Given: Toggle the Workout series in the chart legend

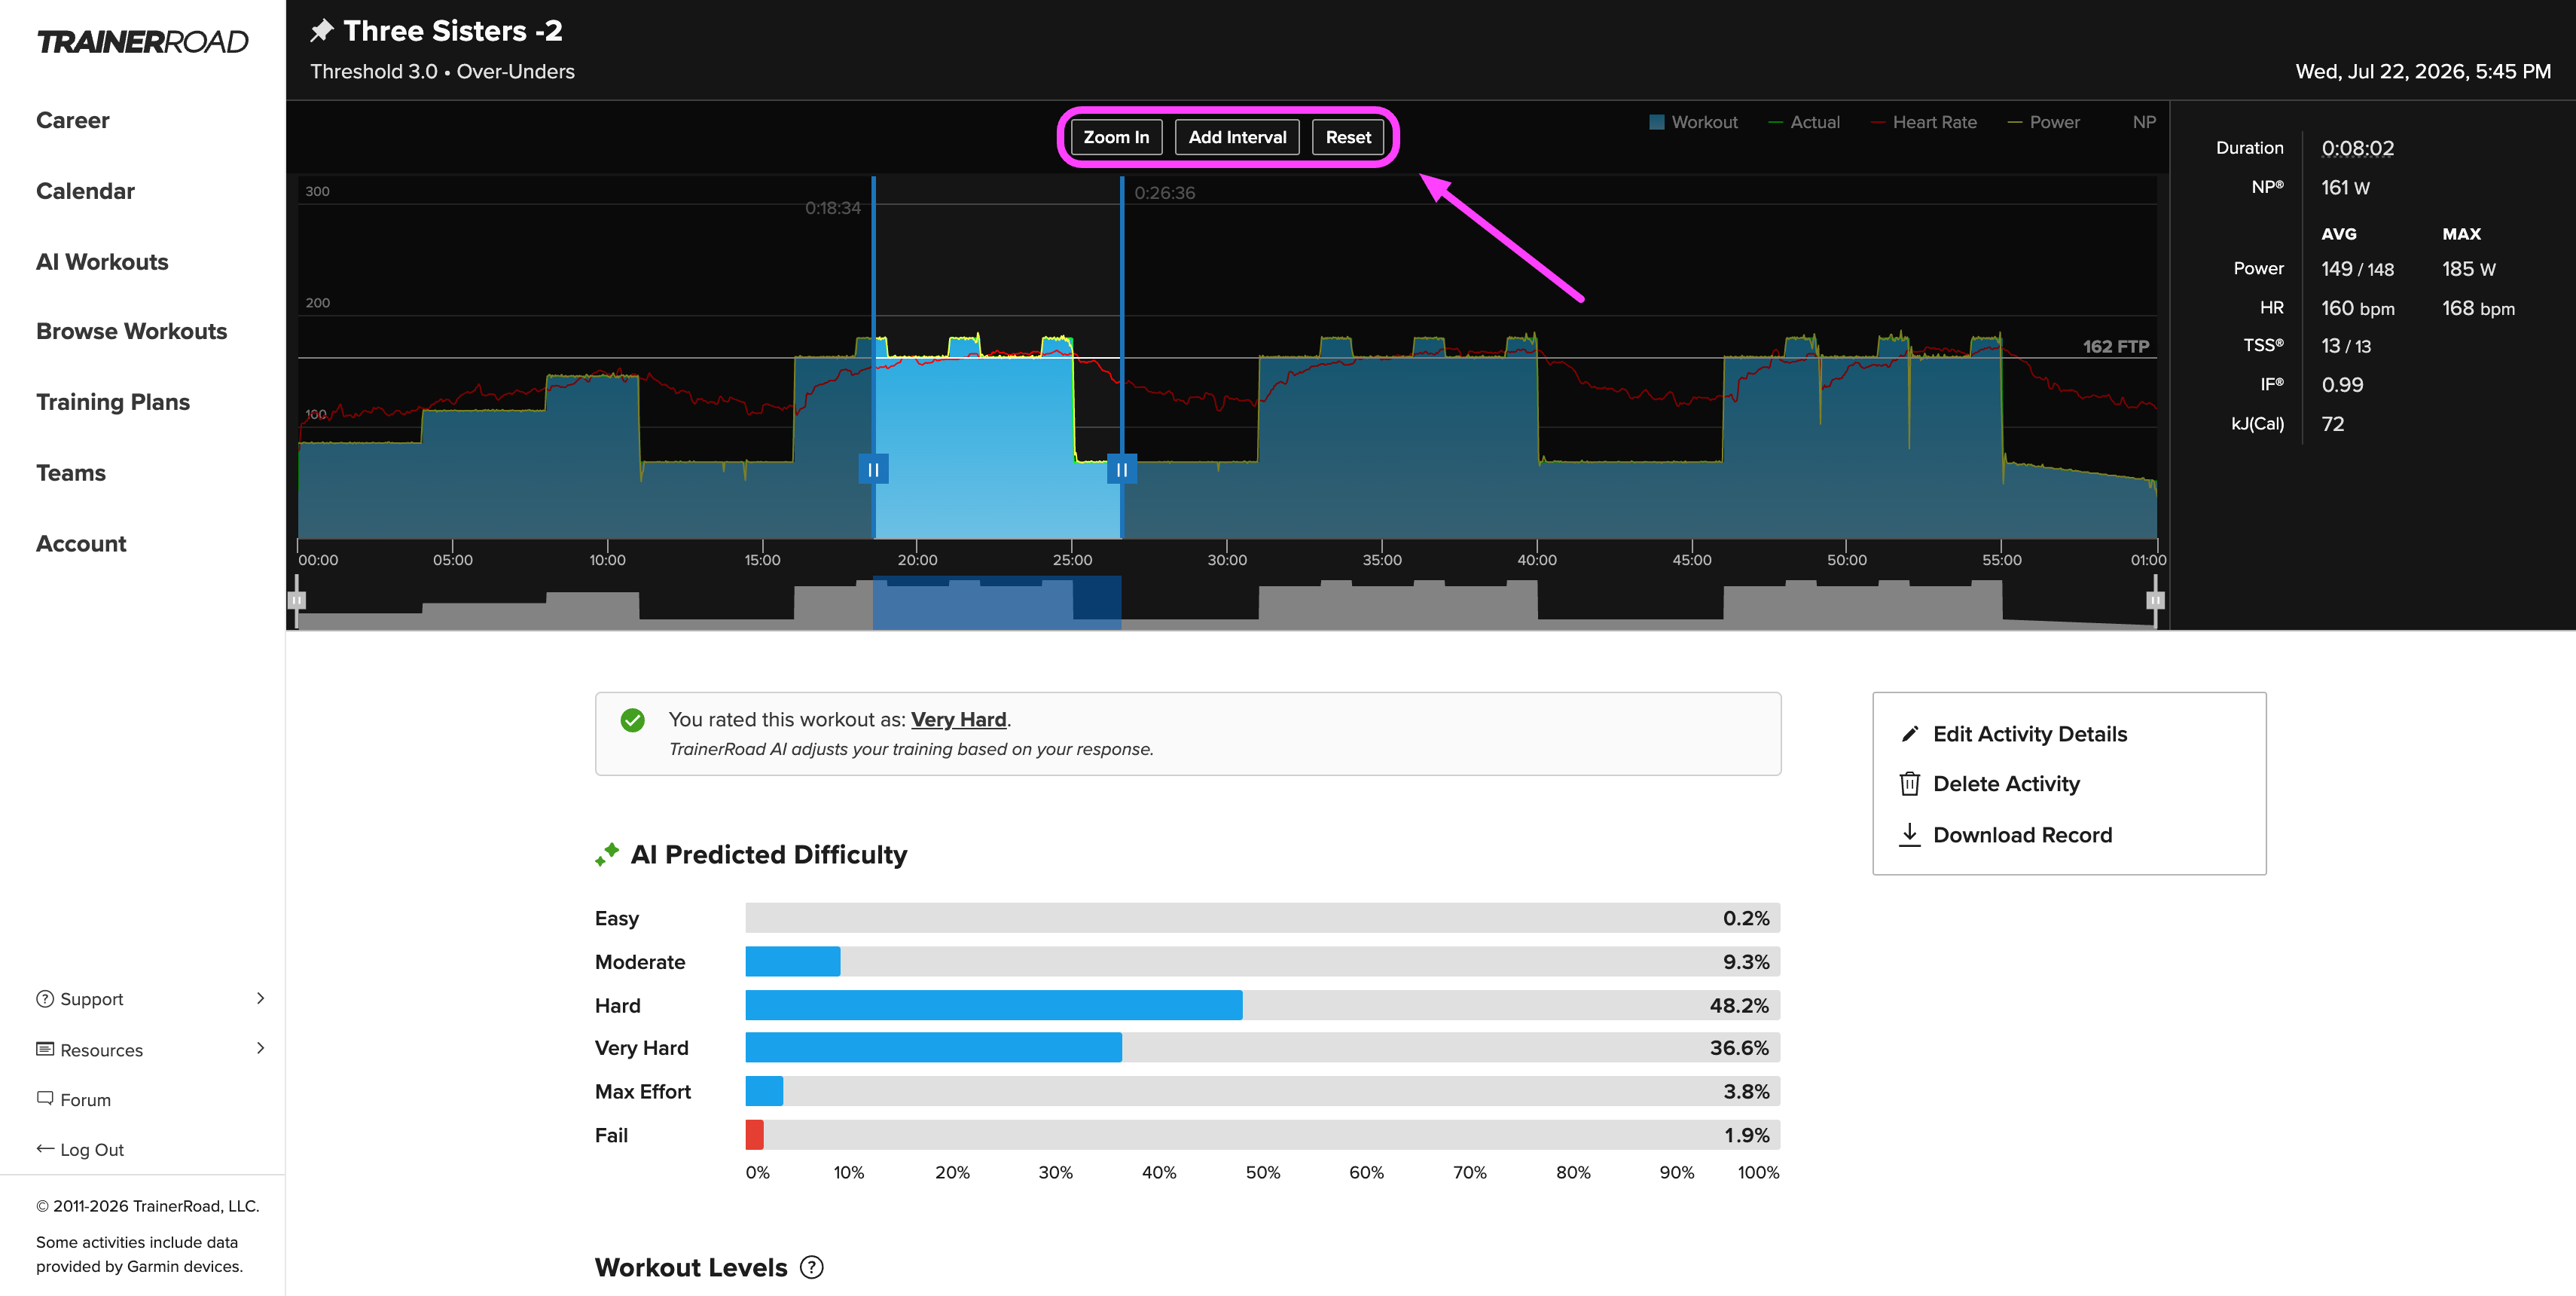Looking at the screenshot, I should click(x=1692, y=122).
